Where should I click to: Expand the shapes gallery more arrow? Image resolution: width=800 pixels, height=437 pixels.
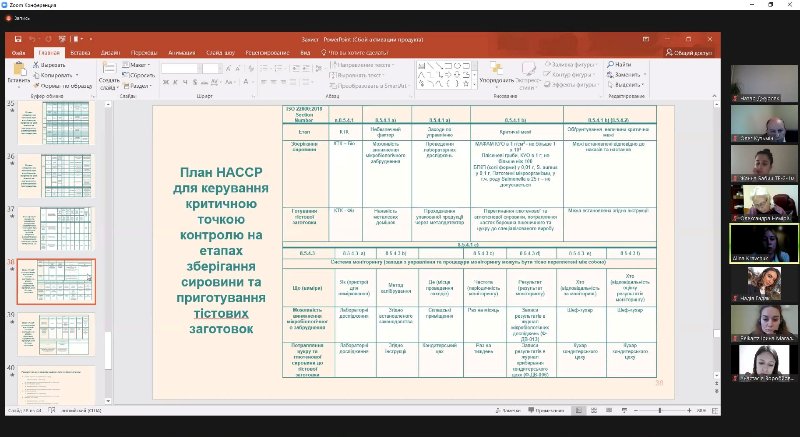tap(475, 84)
